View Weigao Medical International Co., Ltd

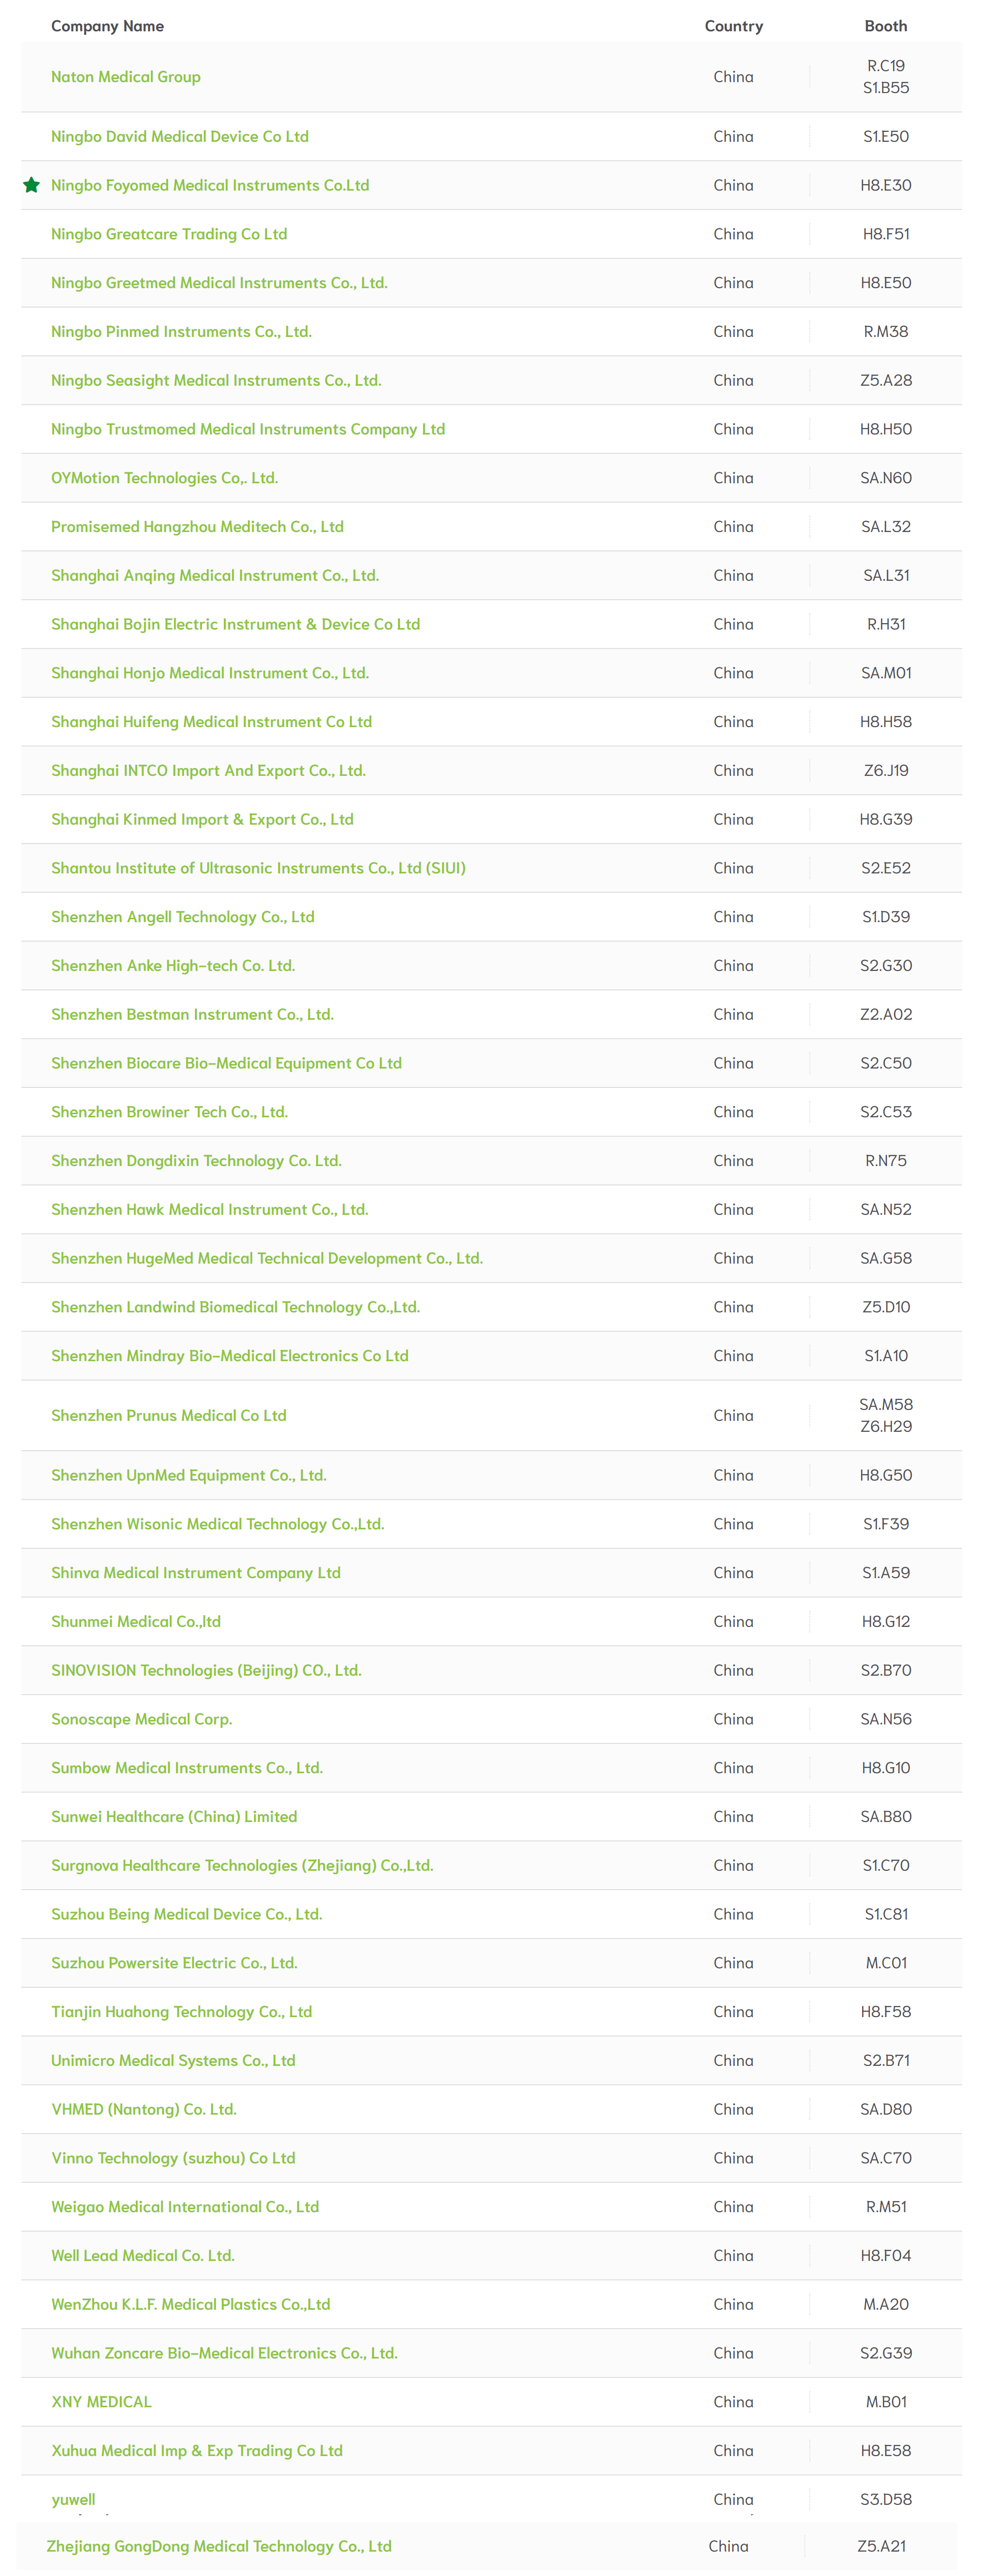tap(185, 2208)
